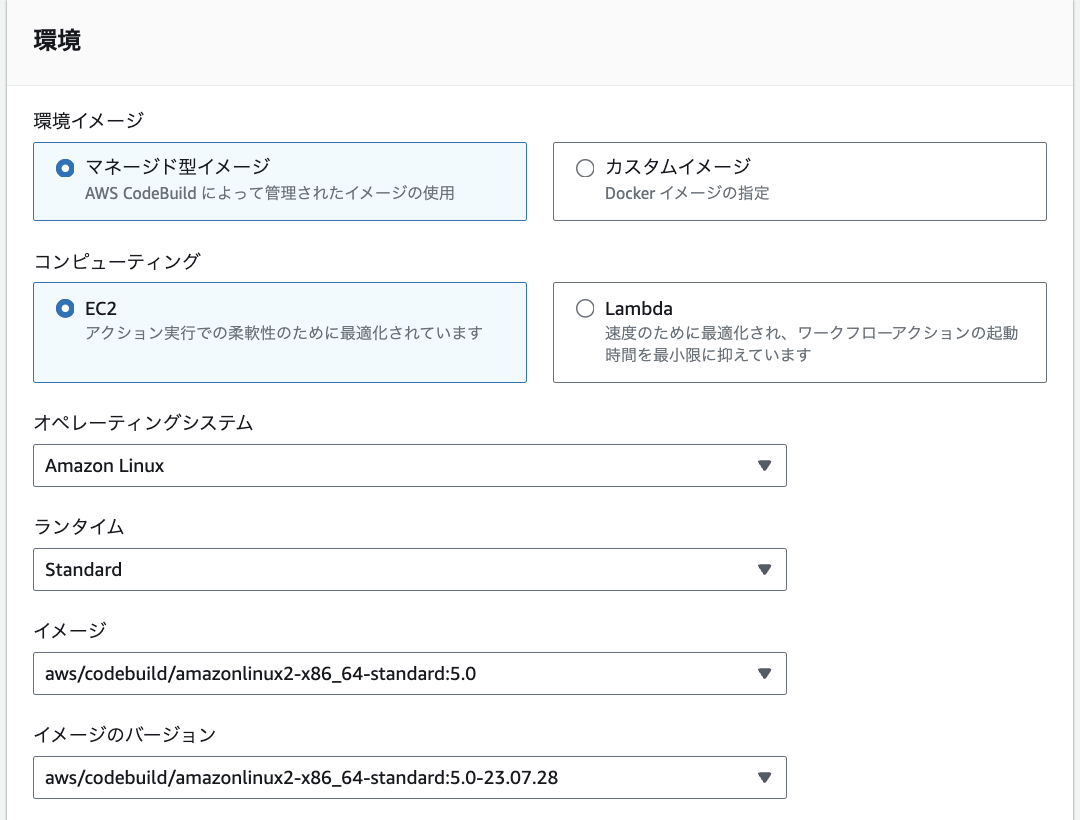Enable the EC2 compute type
Viewport: 1080px width, 820px height.
click(x=65, y=308)
